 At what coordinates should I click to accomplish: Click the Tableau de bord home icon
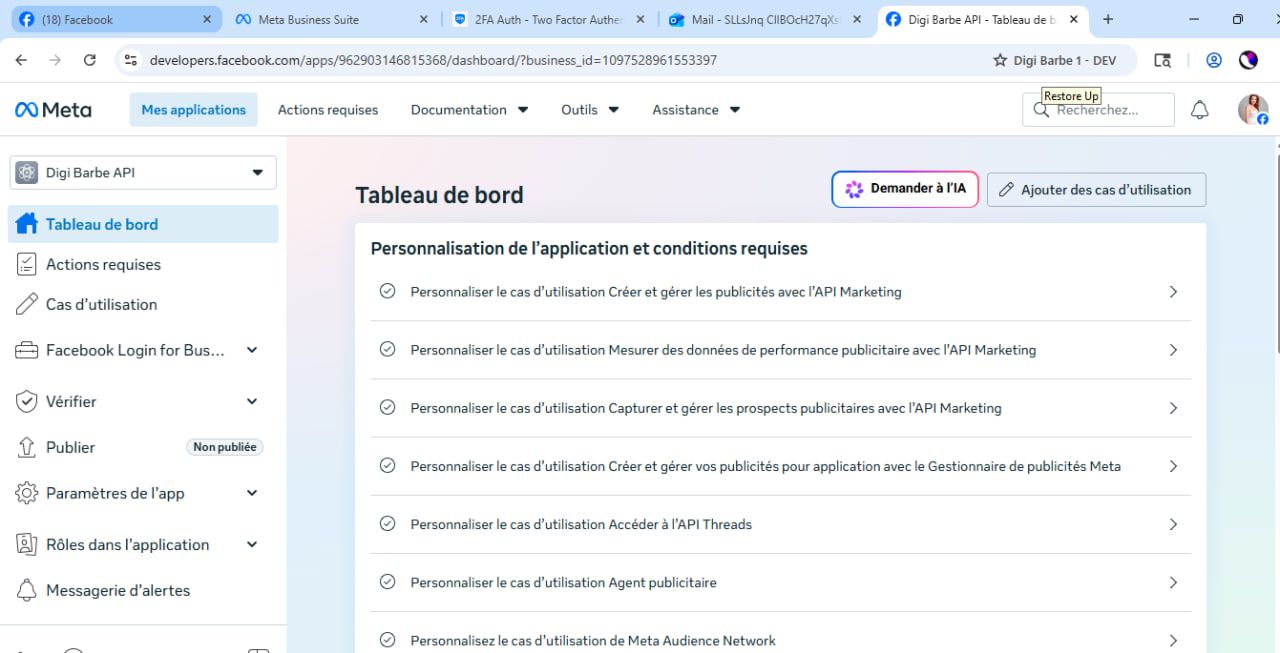[27, 224]
